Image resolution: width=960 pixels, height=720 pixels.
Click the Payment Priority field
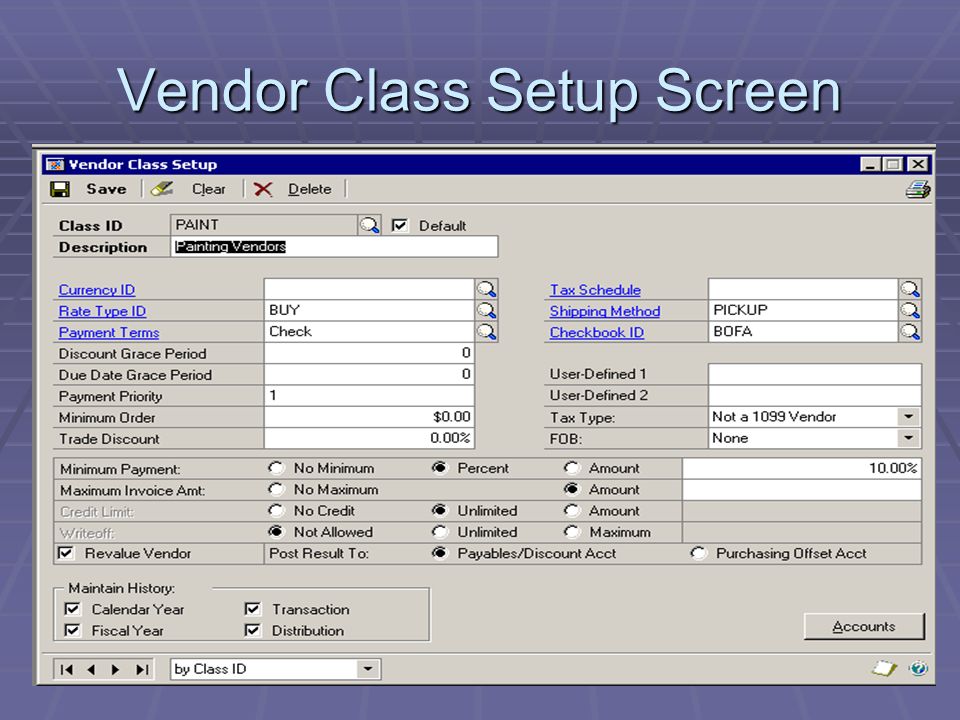coord(369,396)
